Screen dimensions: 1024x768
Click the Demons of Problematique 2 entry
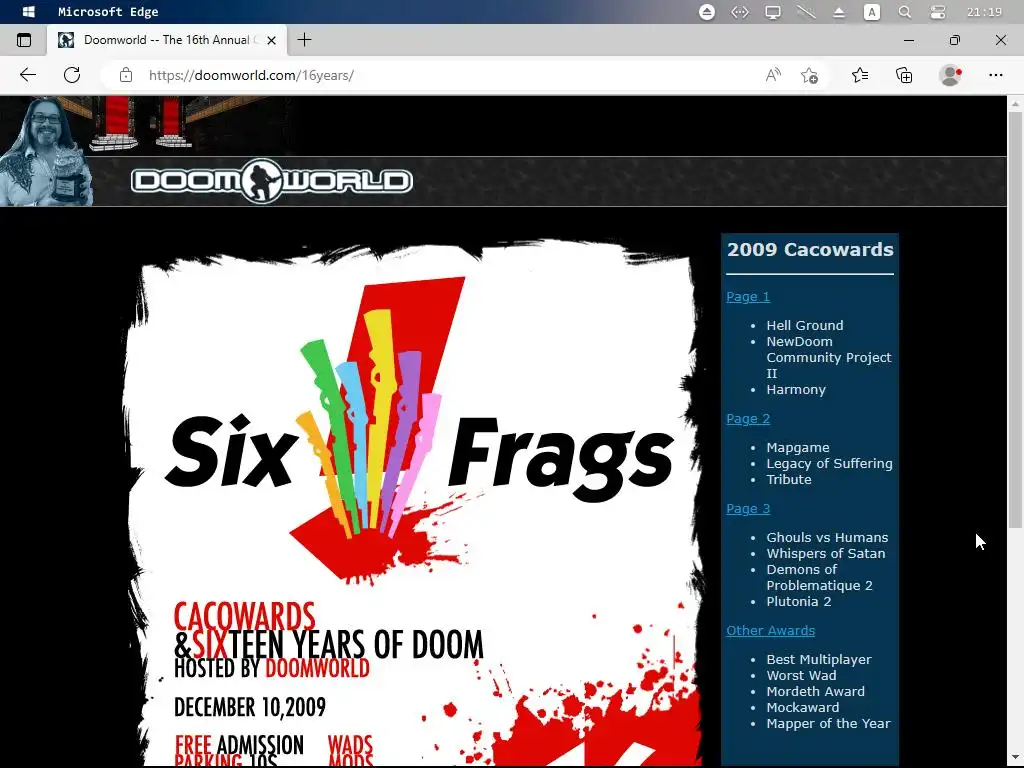click(x=820, y=577)
